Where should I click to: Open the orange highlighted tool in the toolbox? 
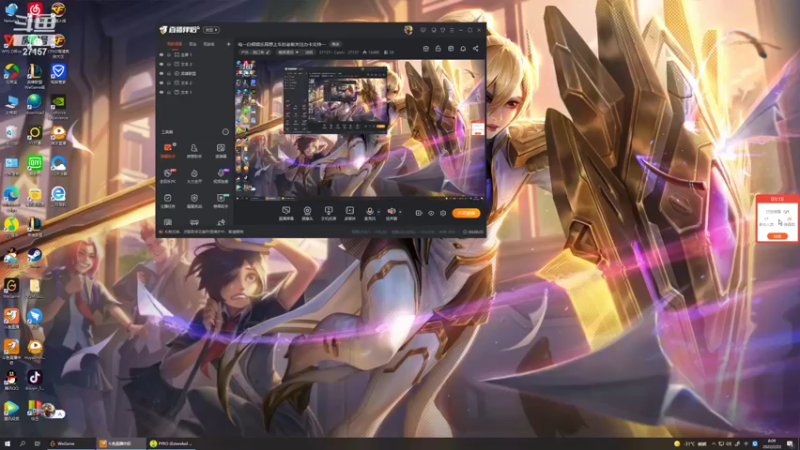[x=168, y=151]
